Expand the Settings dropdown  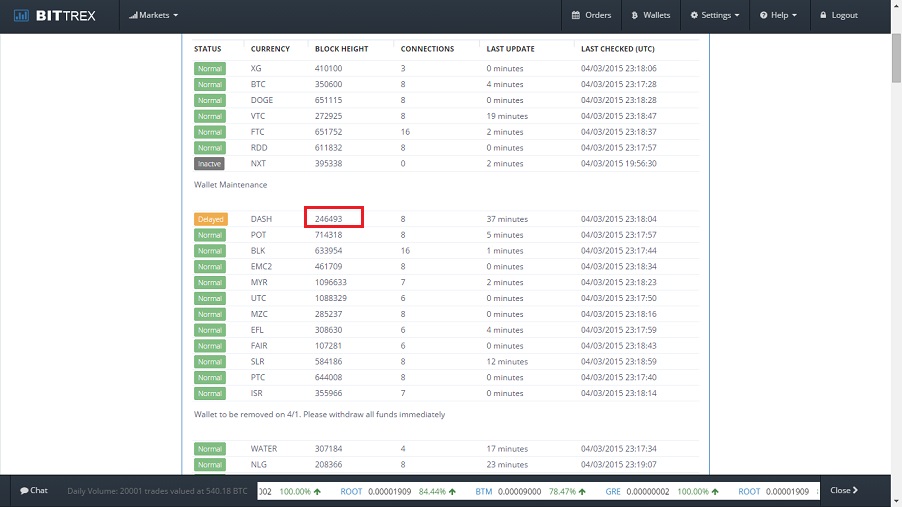coord(715,16)
